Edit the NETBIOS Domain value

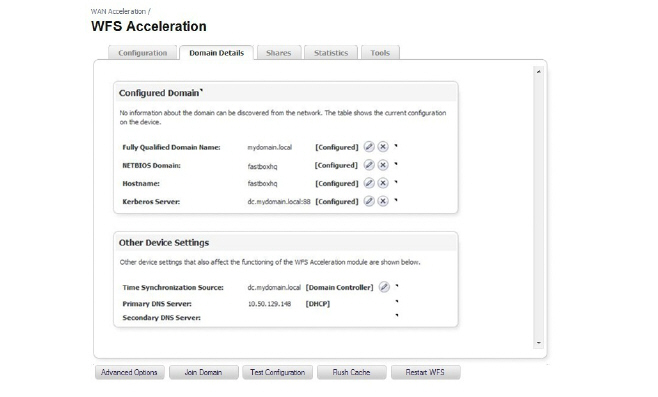coord(369,165)
